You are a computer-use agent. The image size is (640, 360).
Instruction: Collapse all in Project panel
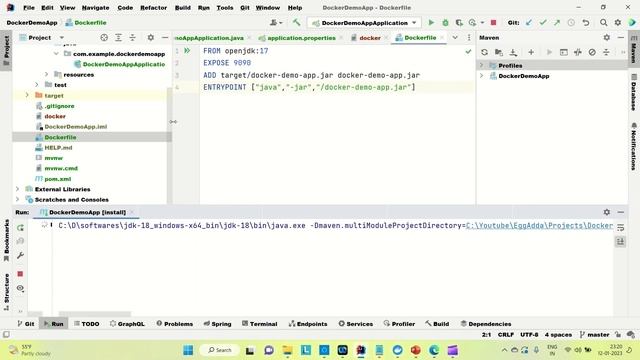coord(132,38)
